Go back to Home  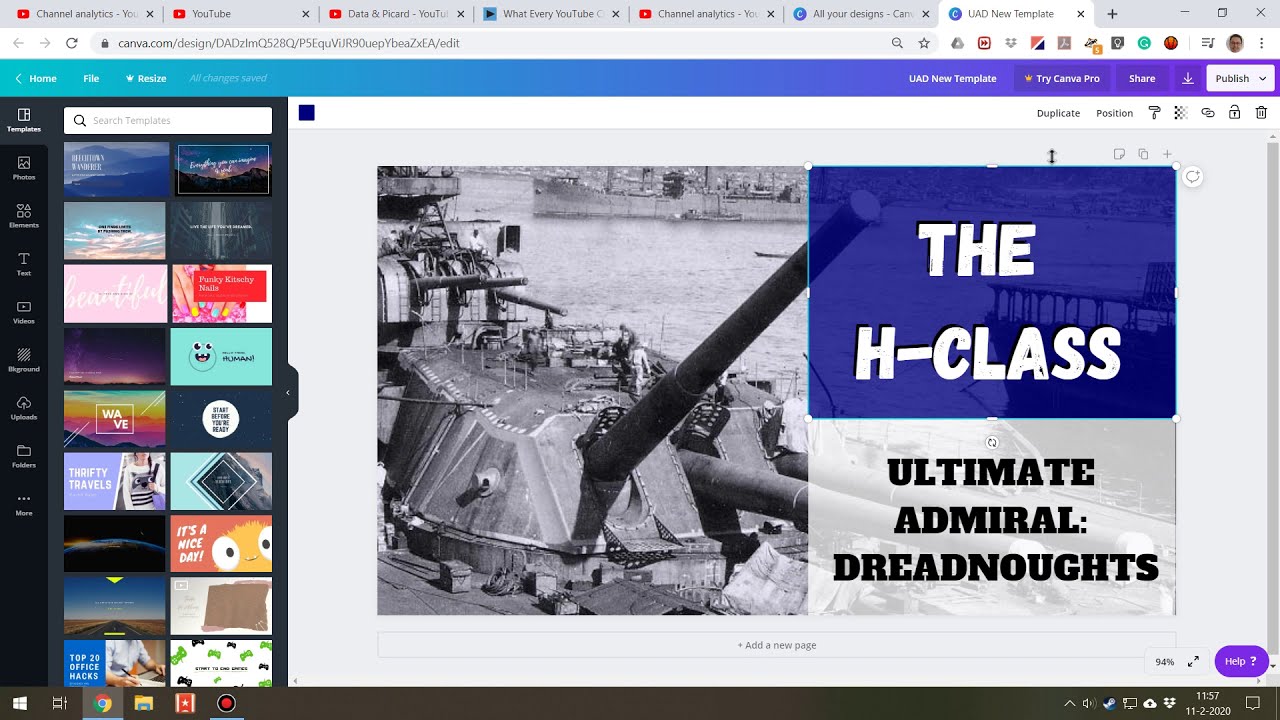click(36, 78)
